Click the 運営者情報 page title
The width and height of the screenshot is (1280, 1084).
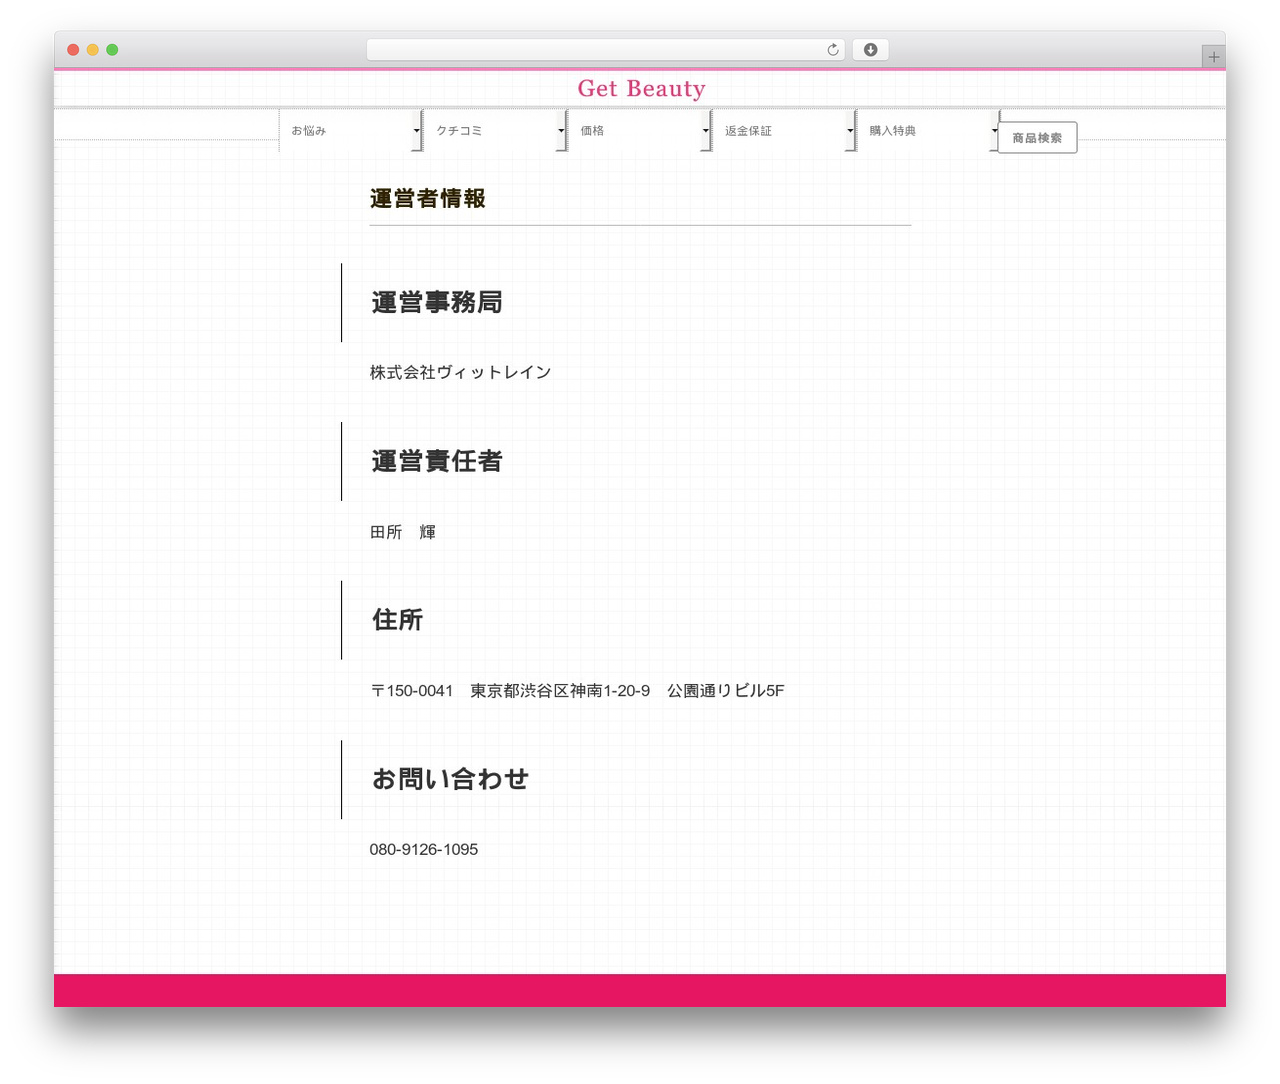(x=427, y=199)
